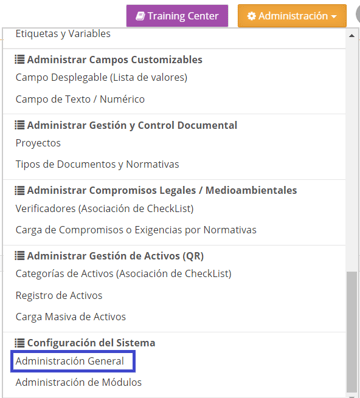Select Administración General menu entry
The height and width of the screenshot is (398, 360).
pos(70,361)
